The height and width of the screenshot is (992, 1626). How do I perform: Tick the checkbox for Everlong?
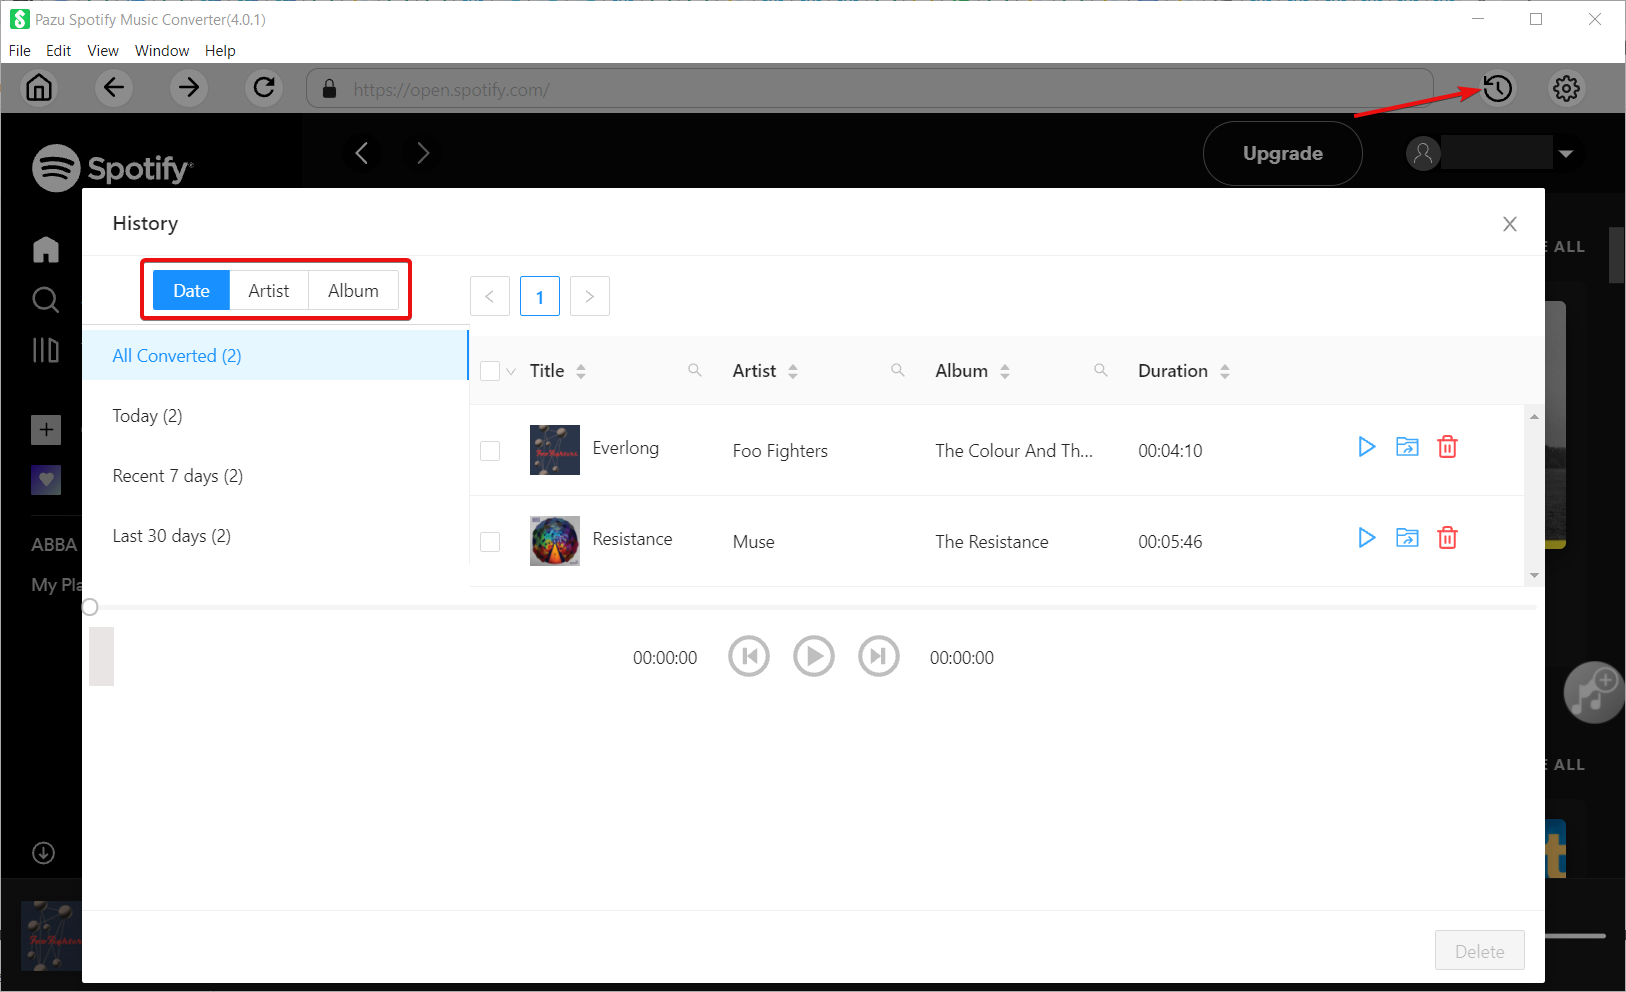pos(490,451)
